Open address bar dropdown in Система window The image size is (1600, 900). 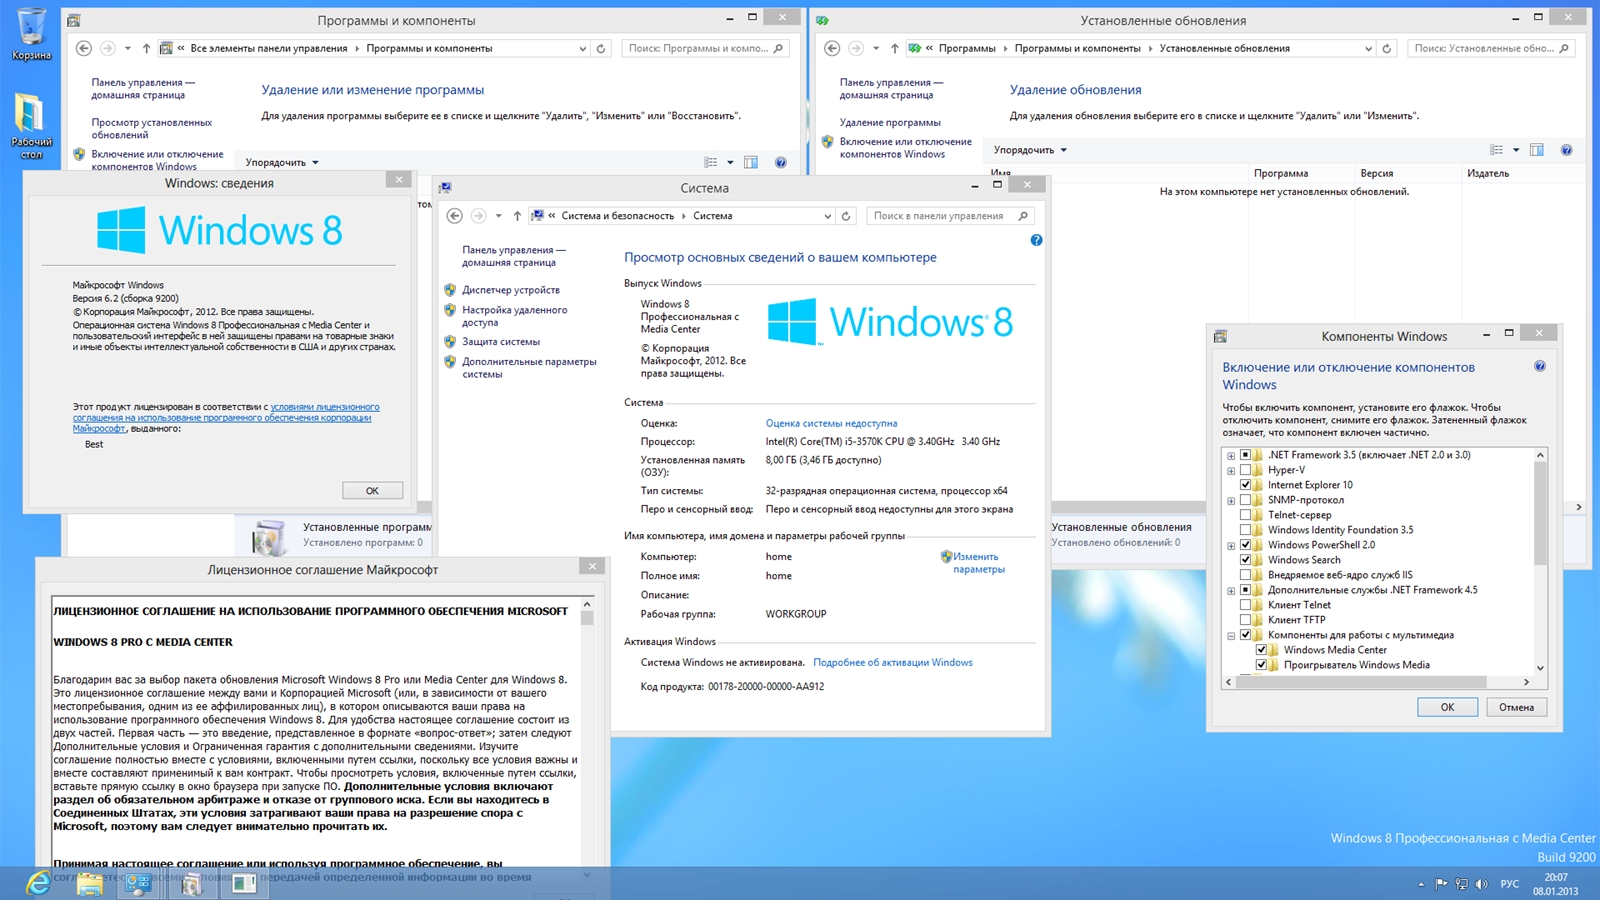[827, 216]
